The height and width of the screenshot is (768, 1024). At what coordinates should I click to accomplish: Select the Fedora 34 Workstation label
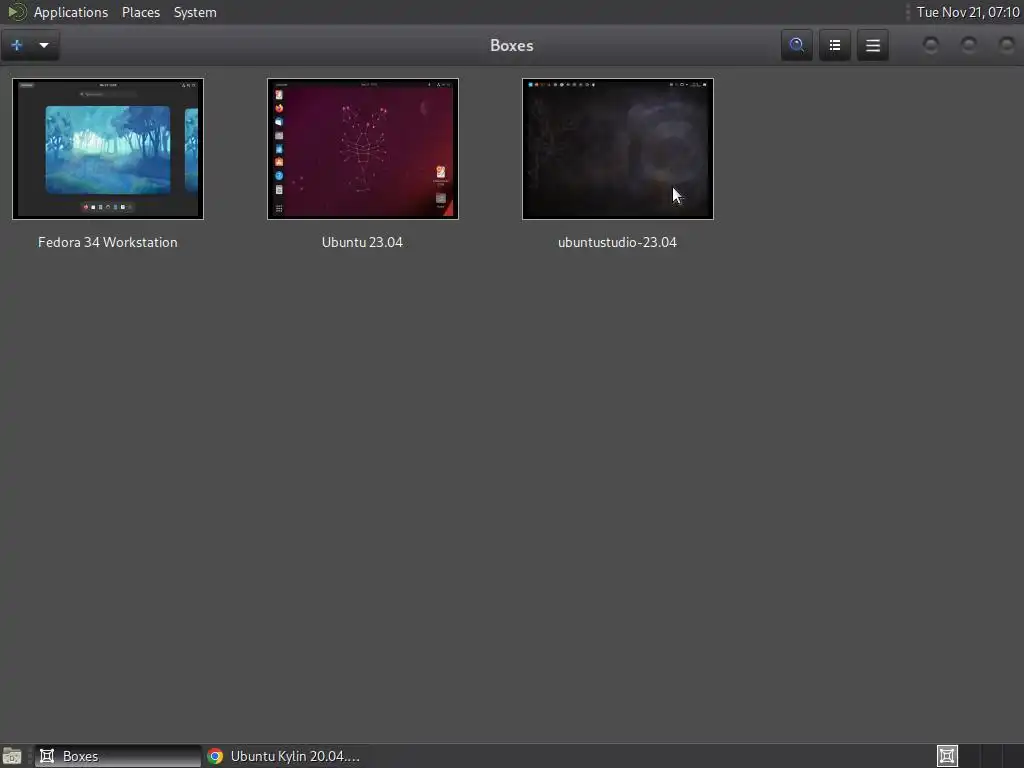pos(108,242)
